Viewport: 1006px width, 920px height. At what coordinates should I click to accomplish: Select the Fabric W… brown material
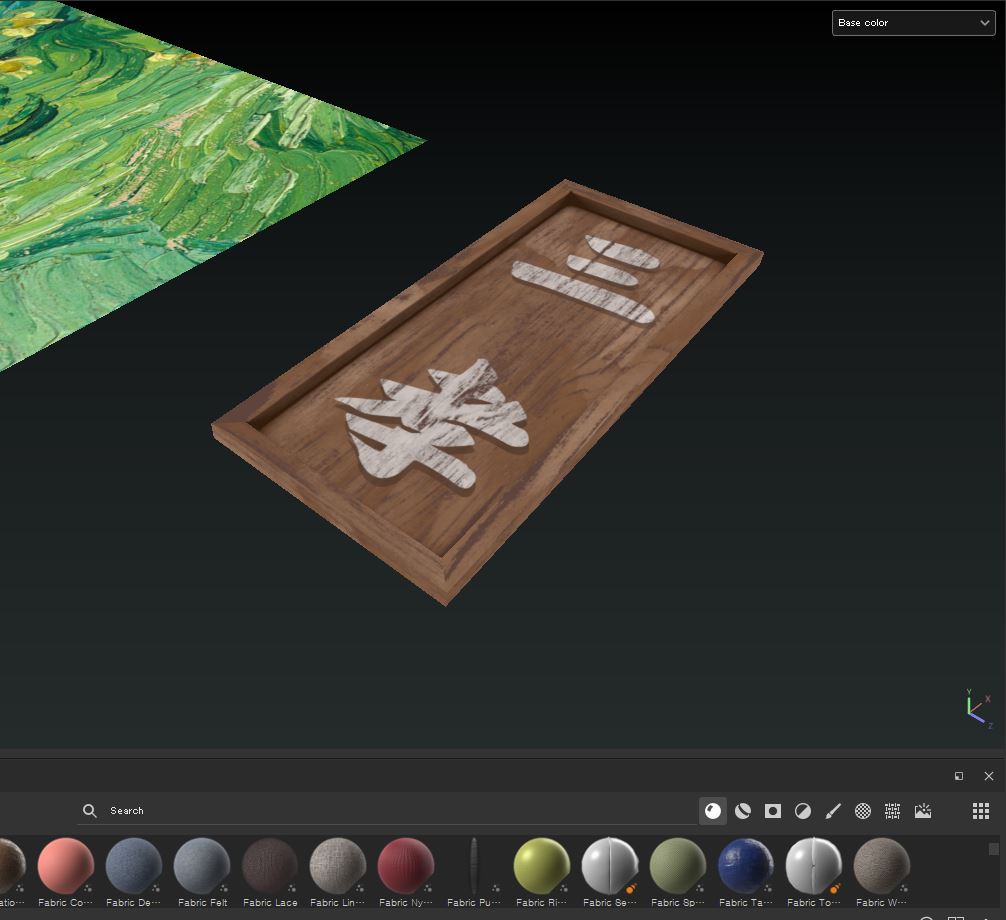882,872
